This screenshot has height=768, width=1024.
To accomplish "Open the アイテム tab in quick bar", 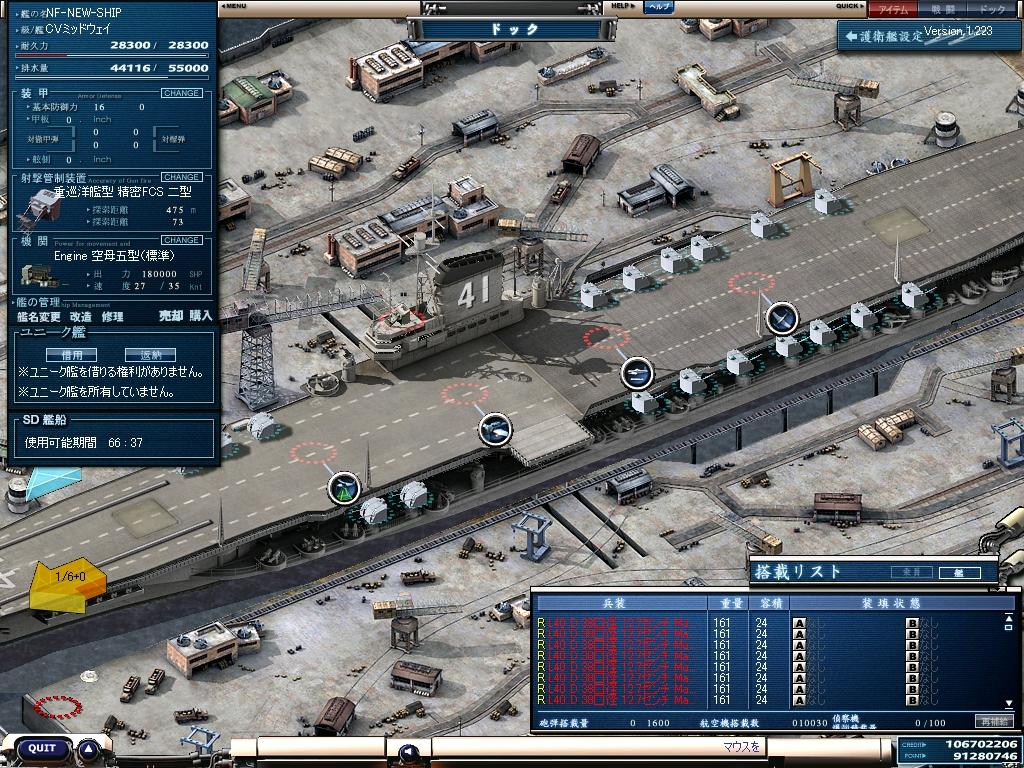I will coord(893,9).
